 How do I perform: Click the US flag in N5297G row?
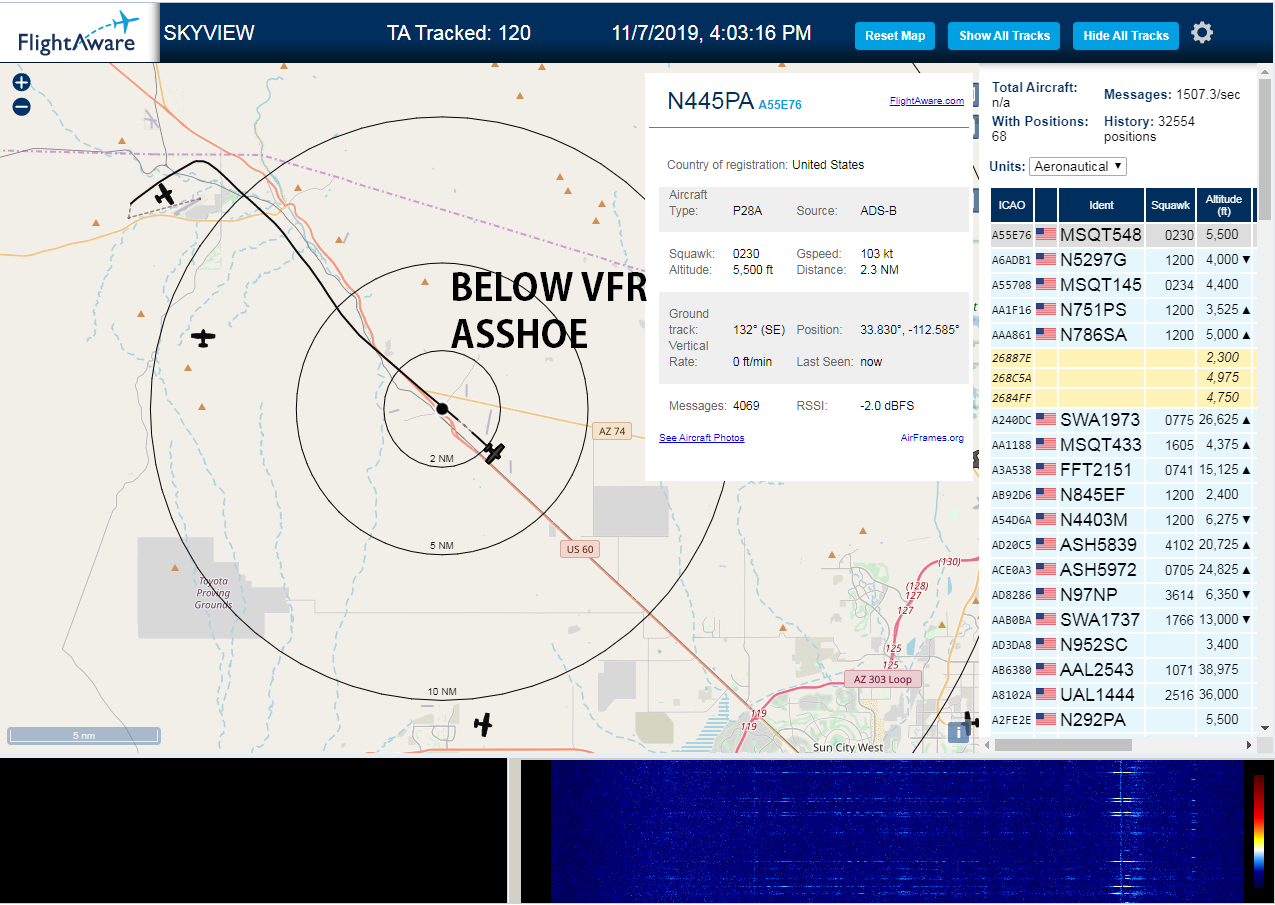(x=1046, y=260)
